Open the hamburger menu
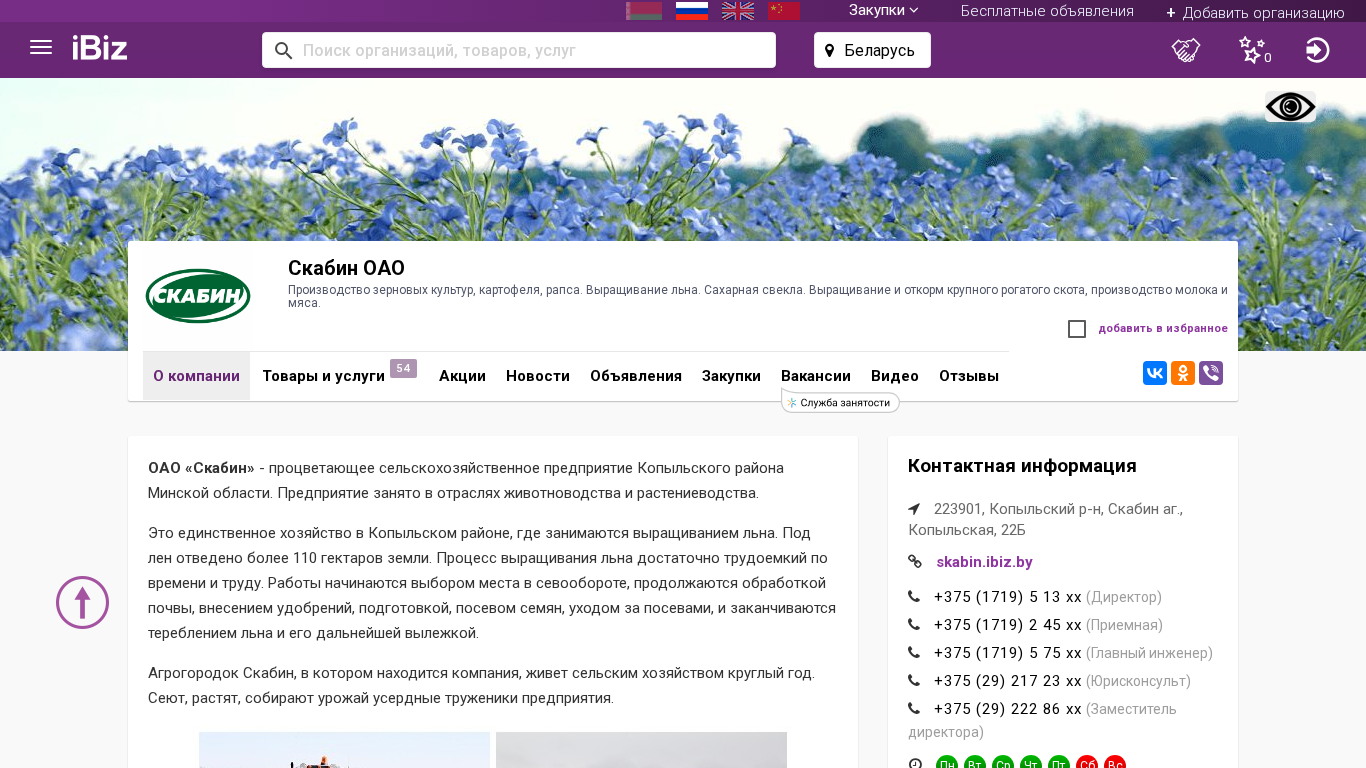Image resolution: width=1366 pixels, height=768 pixels. [41, 47]
